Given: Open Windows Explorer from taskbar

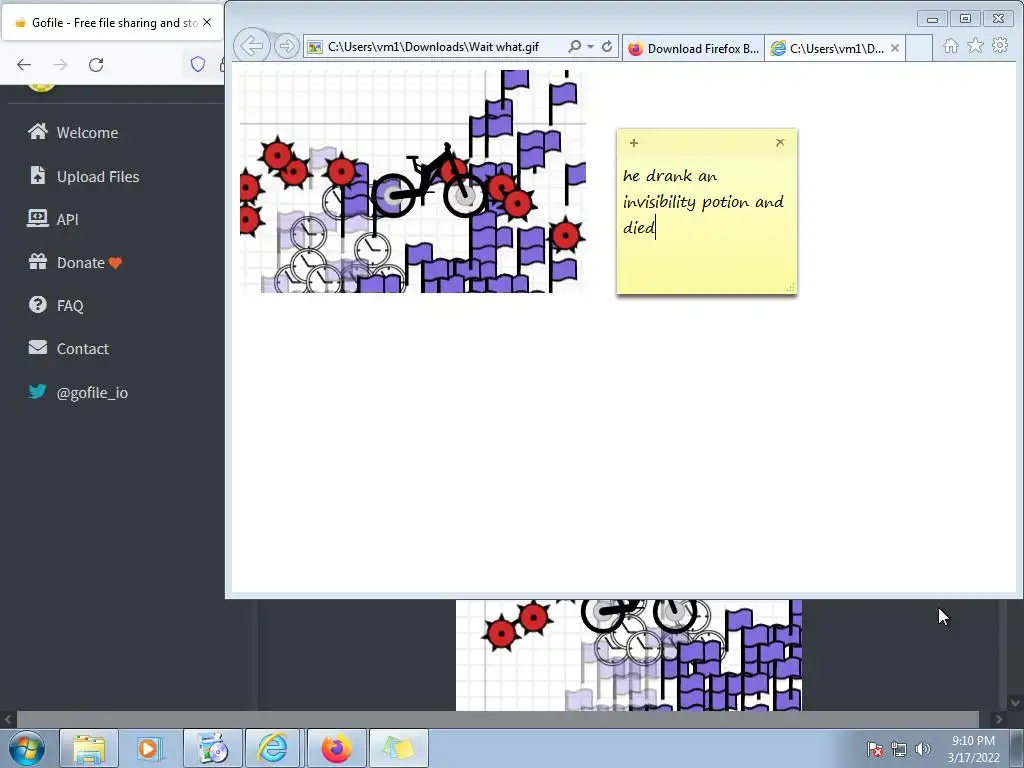Looking at the screenshot, I should point(89,748).
